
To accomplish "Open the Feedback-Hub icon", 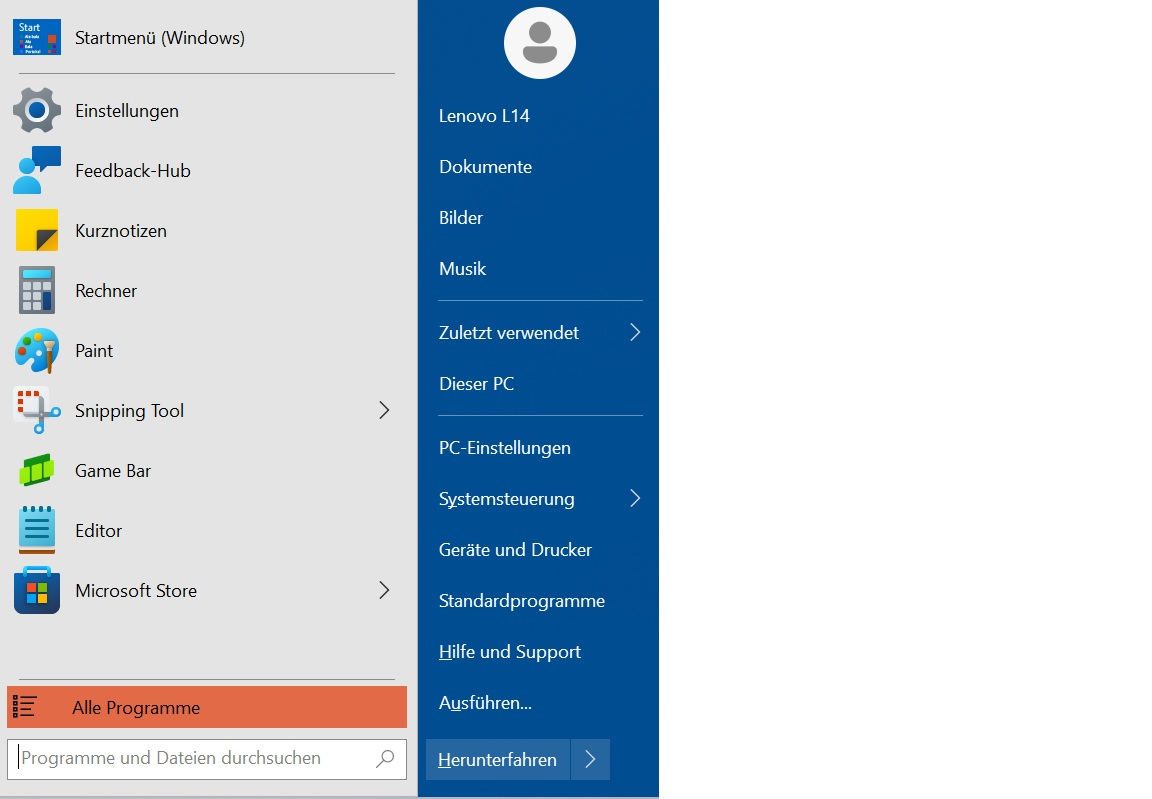I will (x=37, y=170).
